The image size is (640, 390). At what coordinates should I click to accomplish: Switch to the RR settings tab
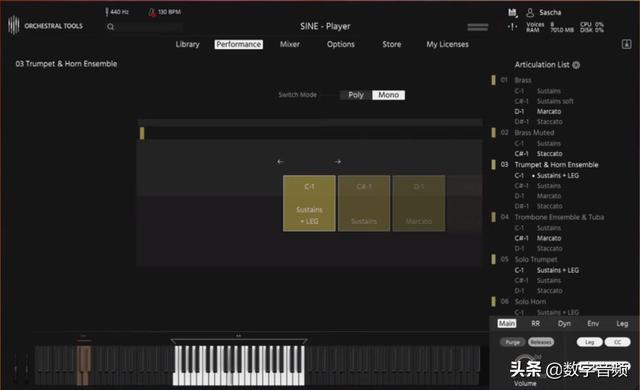pos(536,324)
